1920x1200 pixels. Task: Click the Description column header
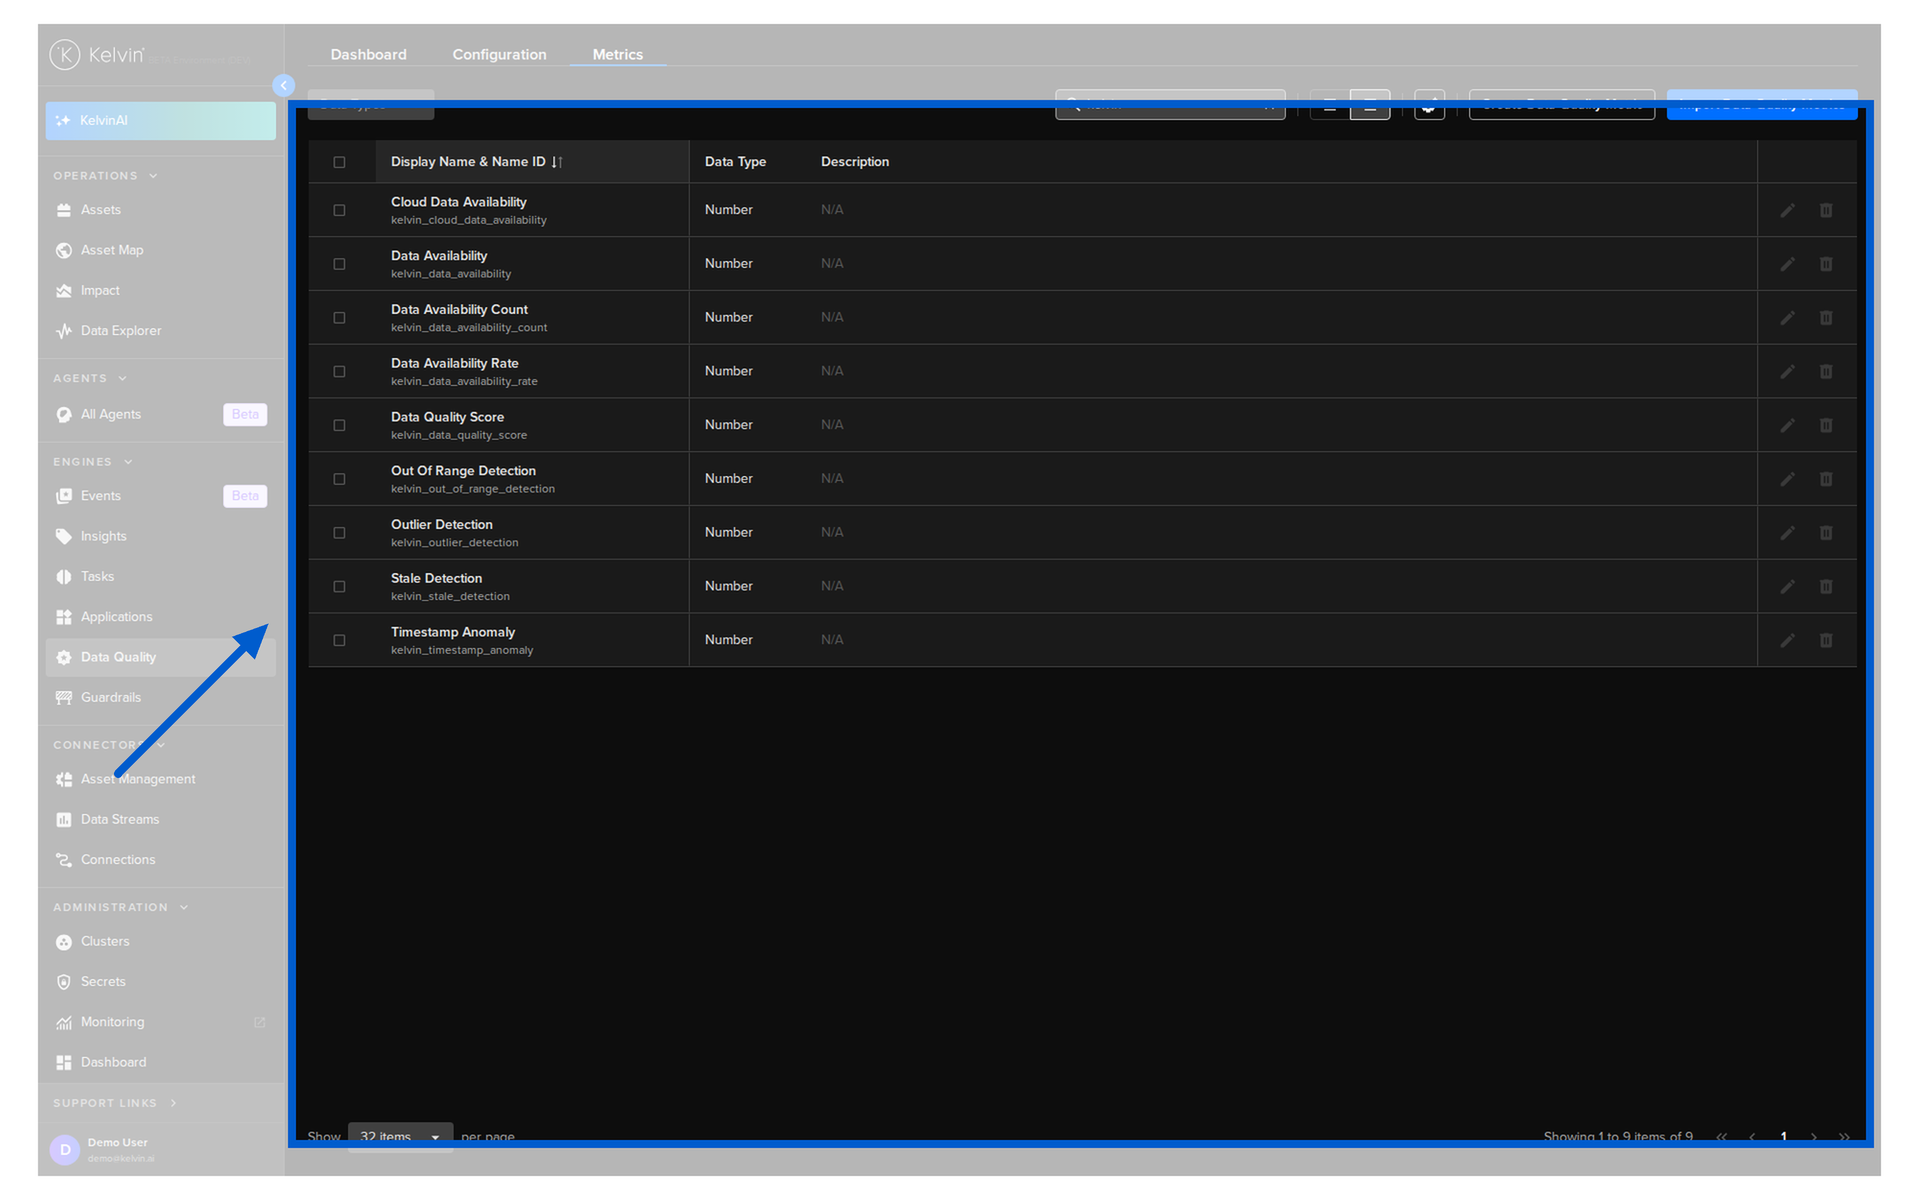click(855, 162)
